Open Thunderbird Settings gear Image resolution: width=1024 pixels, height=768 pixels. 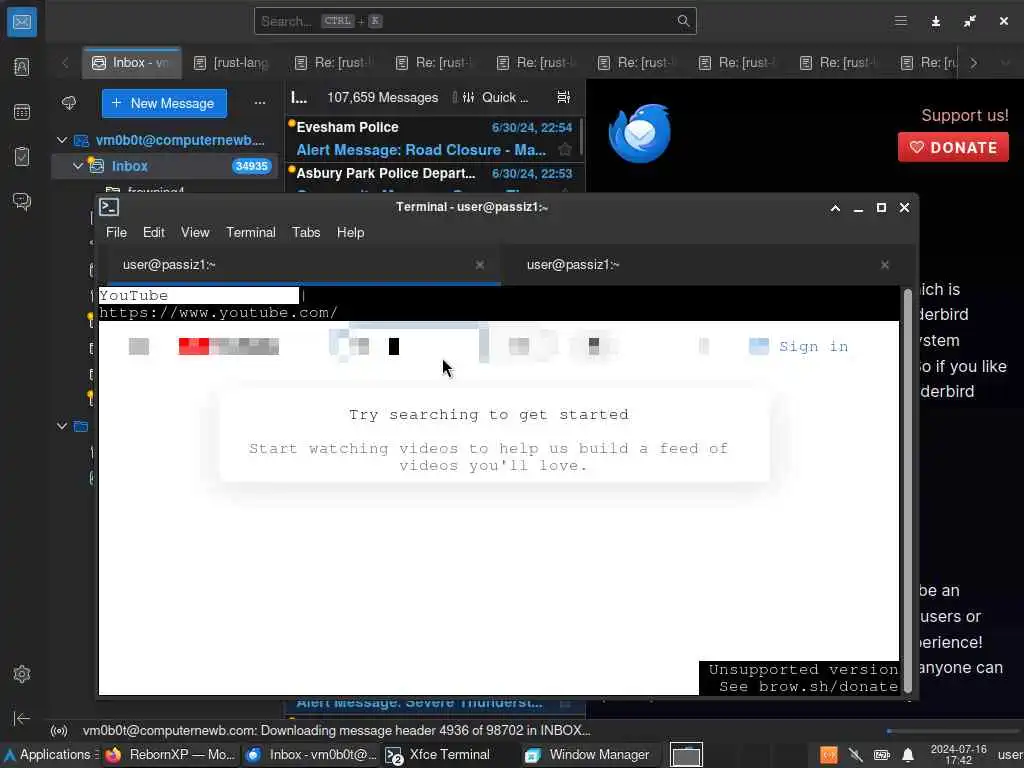coord(22,674)
